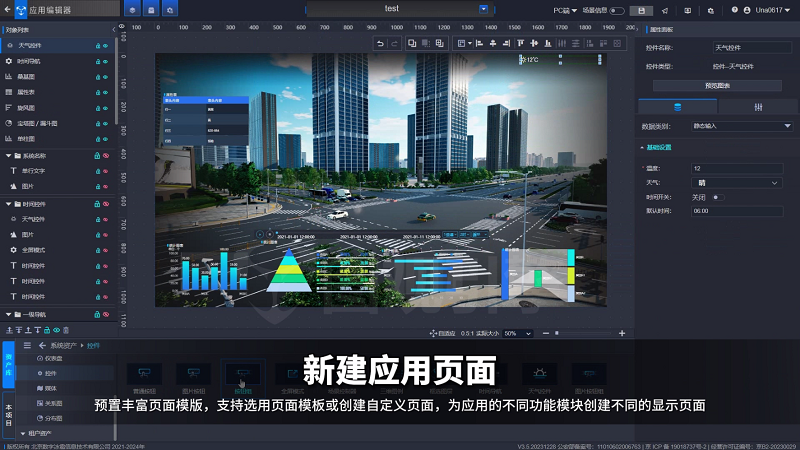Collapse the 系统名称 group

(8, 156)
